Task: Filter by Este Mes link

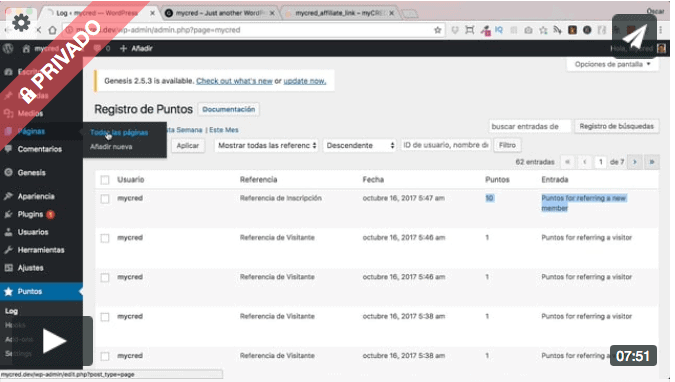Action: [224, 130]
